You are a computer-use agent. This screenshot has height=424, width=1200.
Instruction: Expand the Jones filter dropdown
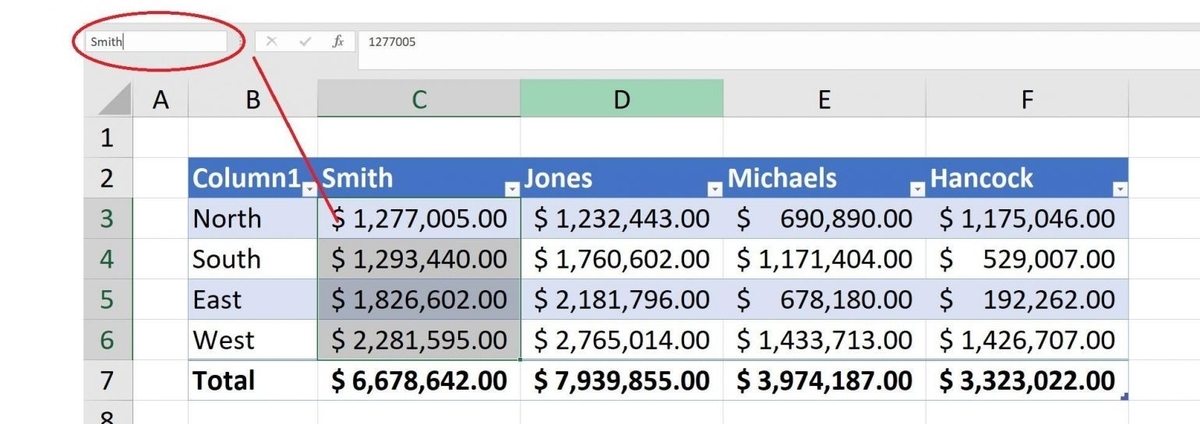pos(715,188)
